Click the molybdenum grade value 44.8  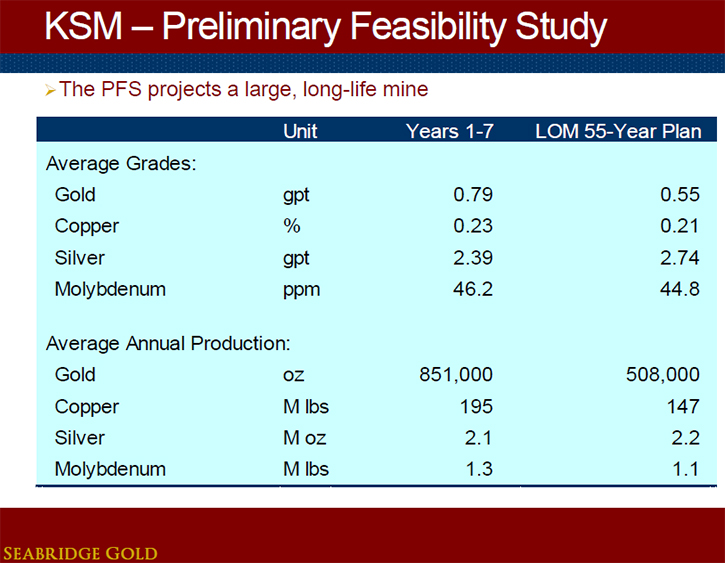(680, 289)
